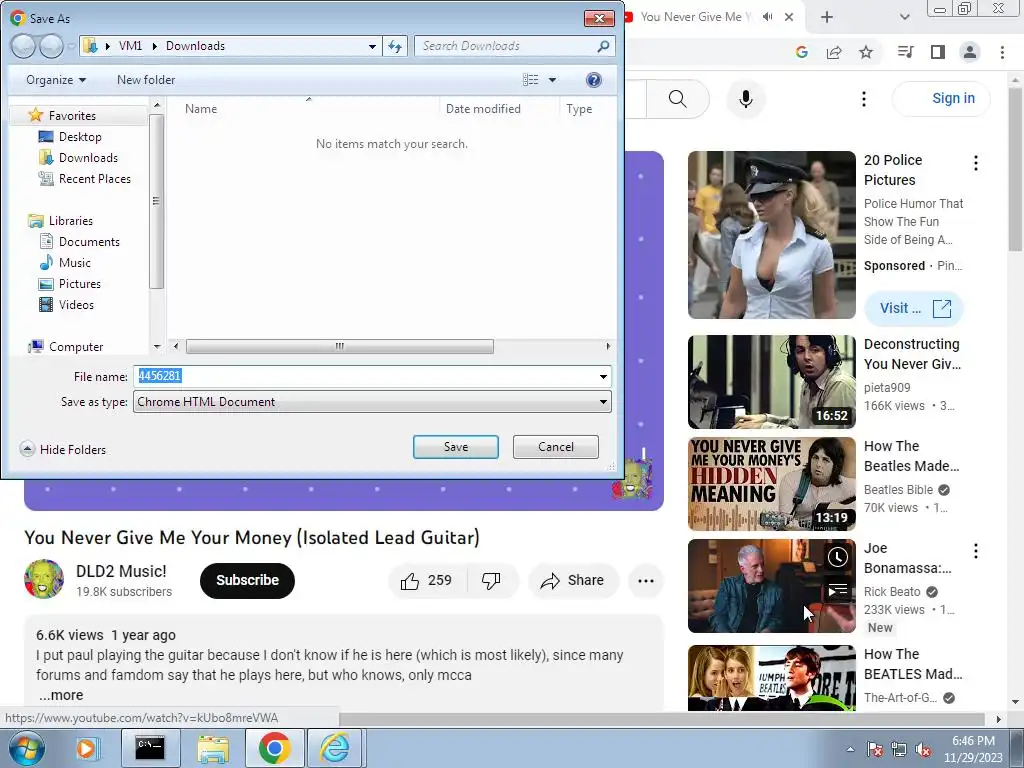This screenshot has width=1024, height=768.
Task: Open the Organize menu
Action: tap(56, 80)
